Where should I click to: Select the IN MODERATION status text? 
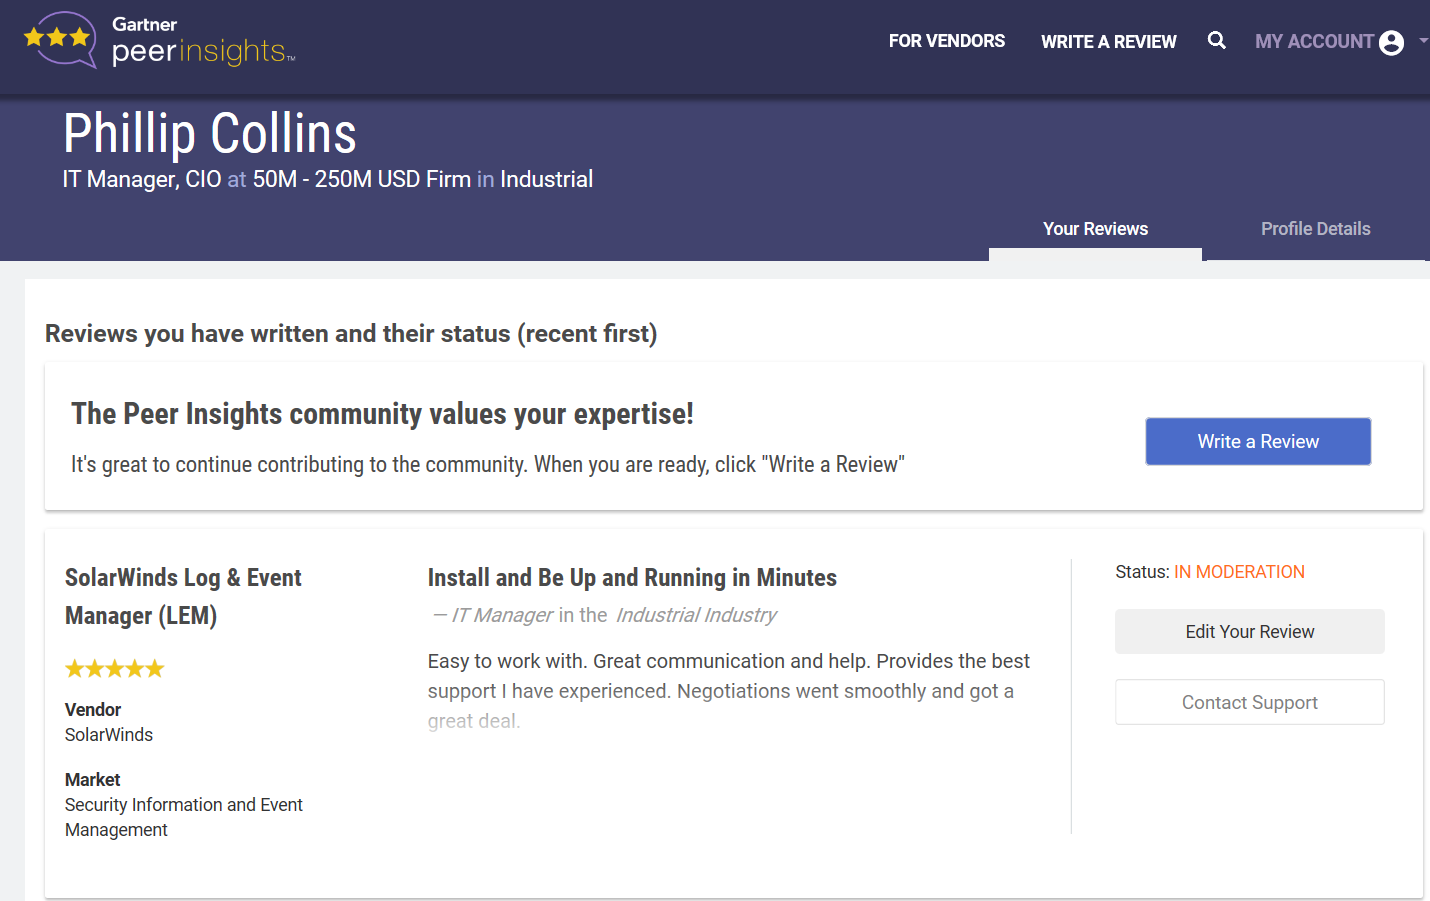pyautogui.click(x=1239, y=572)
